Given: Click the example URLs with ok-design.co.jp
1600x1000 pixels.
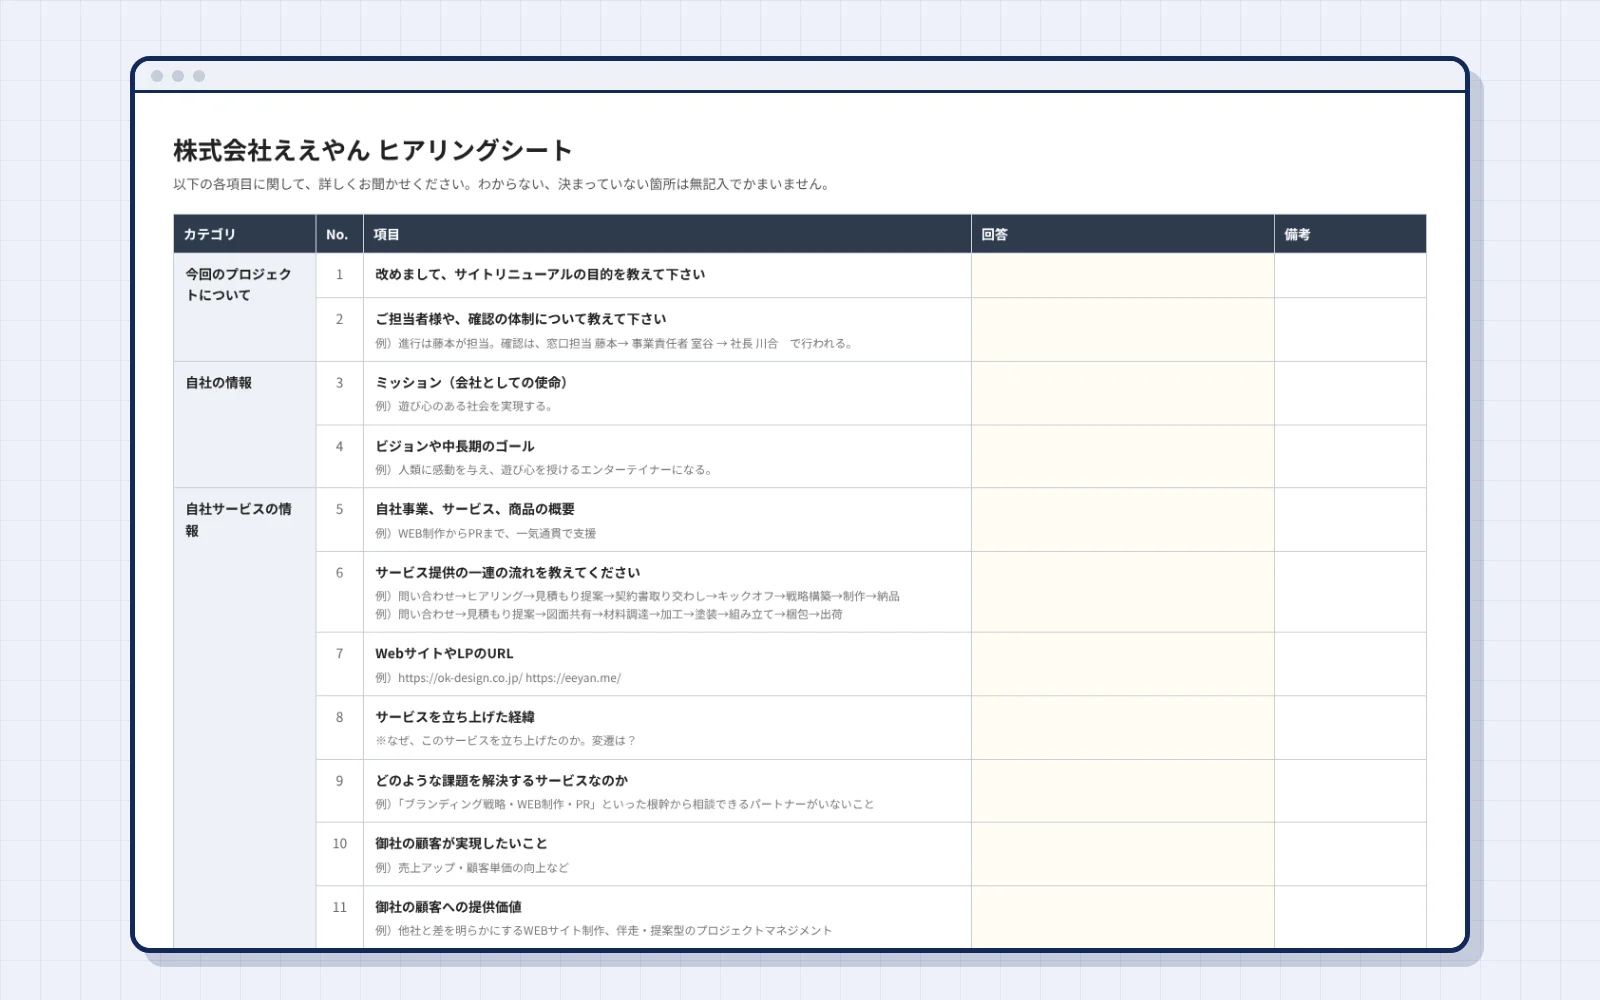Looking at the screenshot, I should pos(498,678).
